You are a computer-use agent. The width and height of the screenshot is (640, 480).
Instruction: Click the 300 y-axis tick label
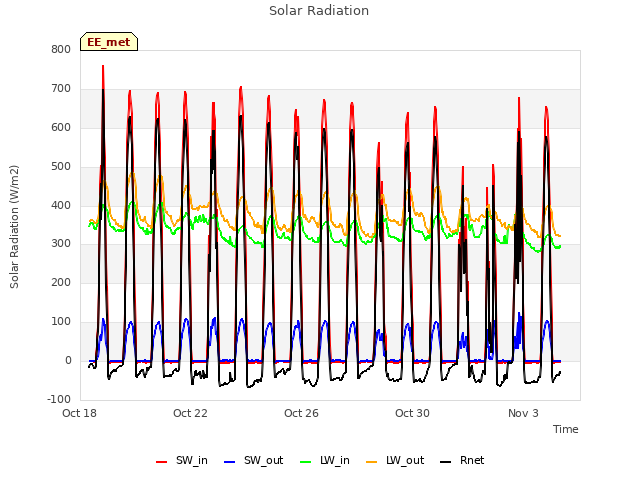click(61, 244)
